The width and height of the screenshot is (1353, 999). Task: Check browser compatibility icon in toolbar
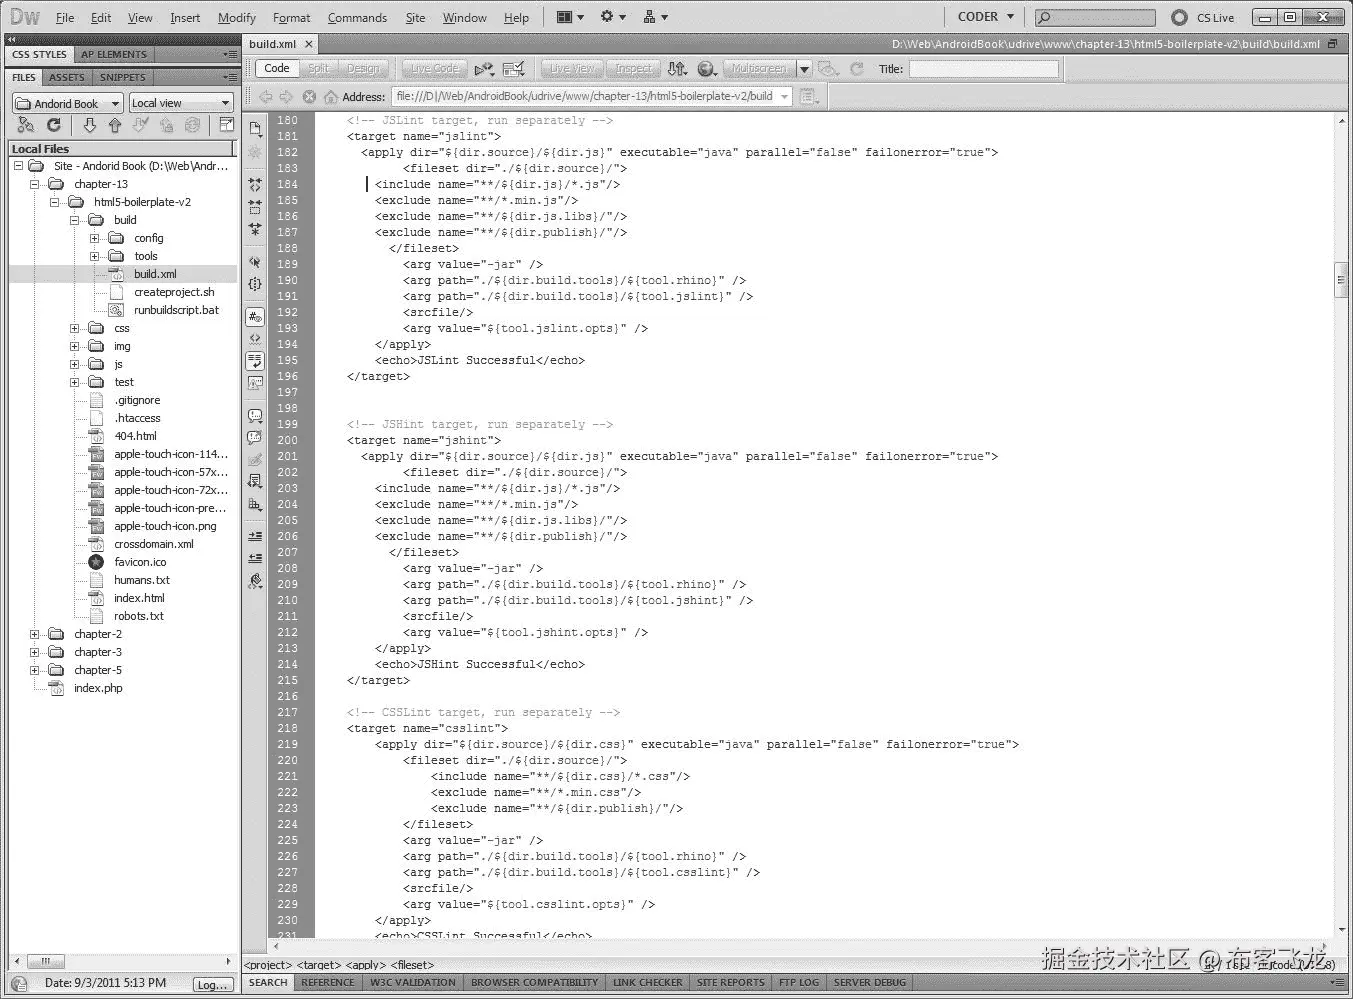tap(514, 69)
